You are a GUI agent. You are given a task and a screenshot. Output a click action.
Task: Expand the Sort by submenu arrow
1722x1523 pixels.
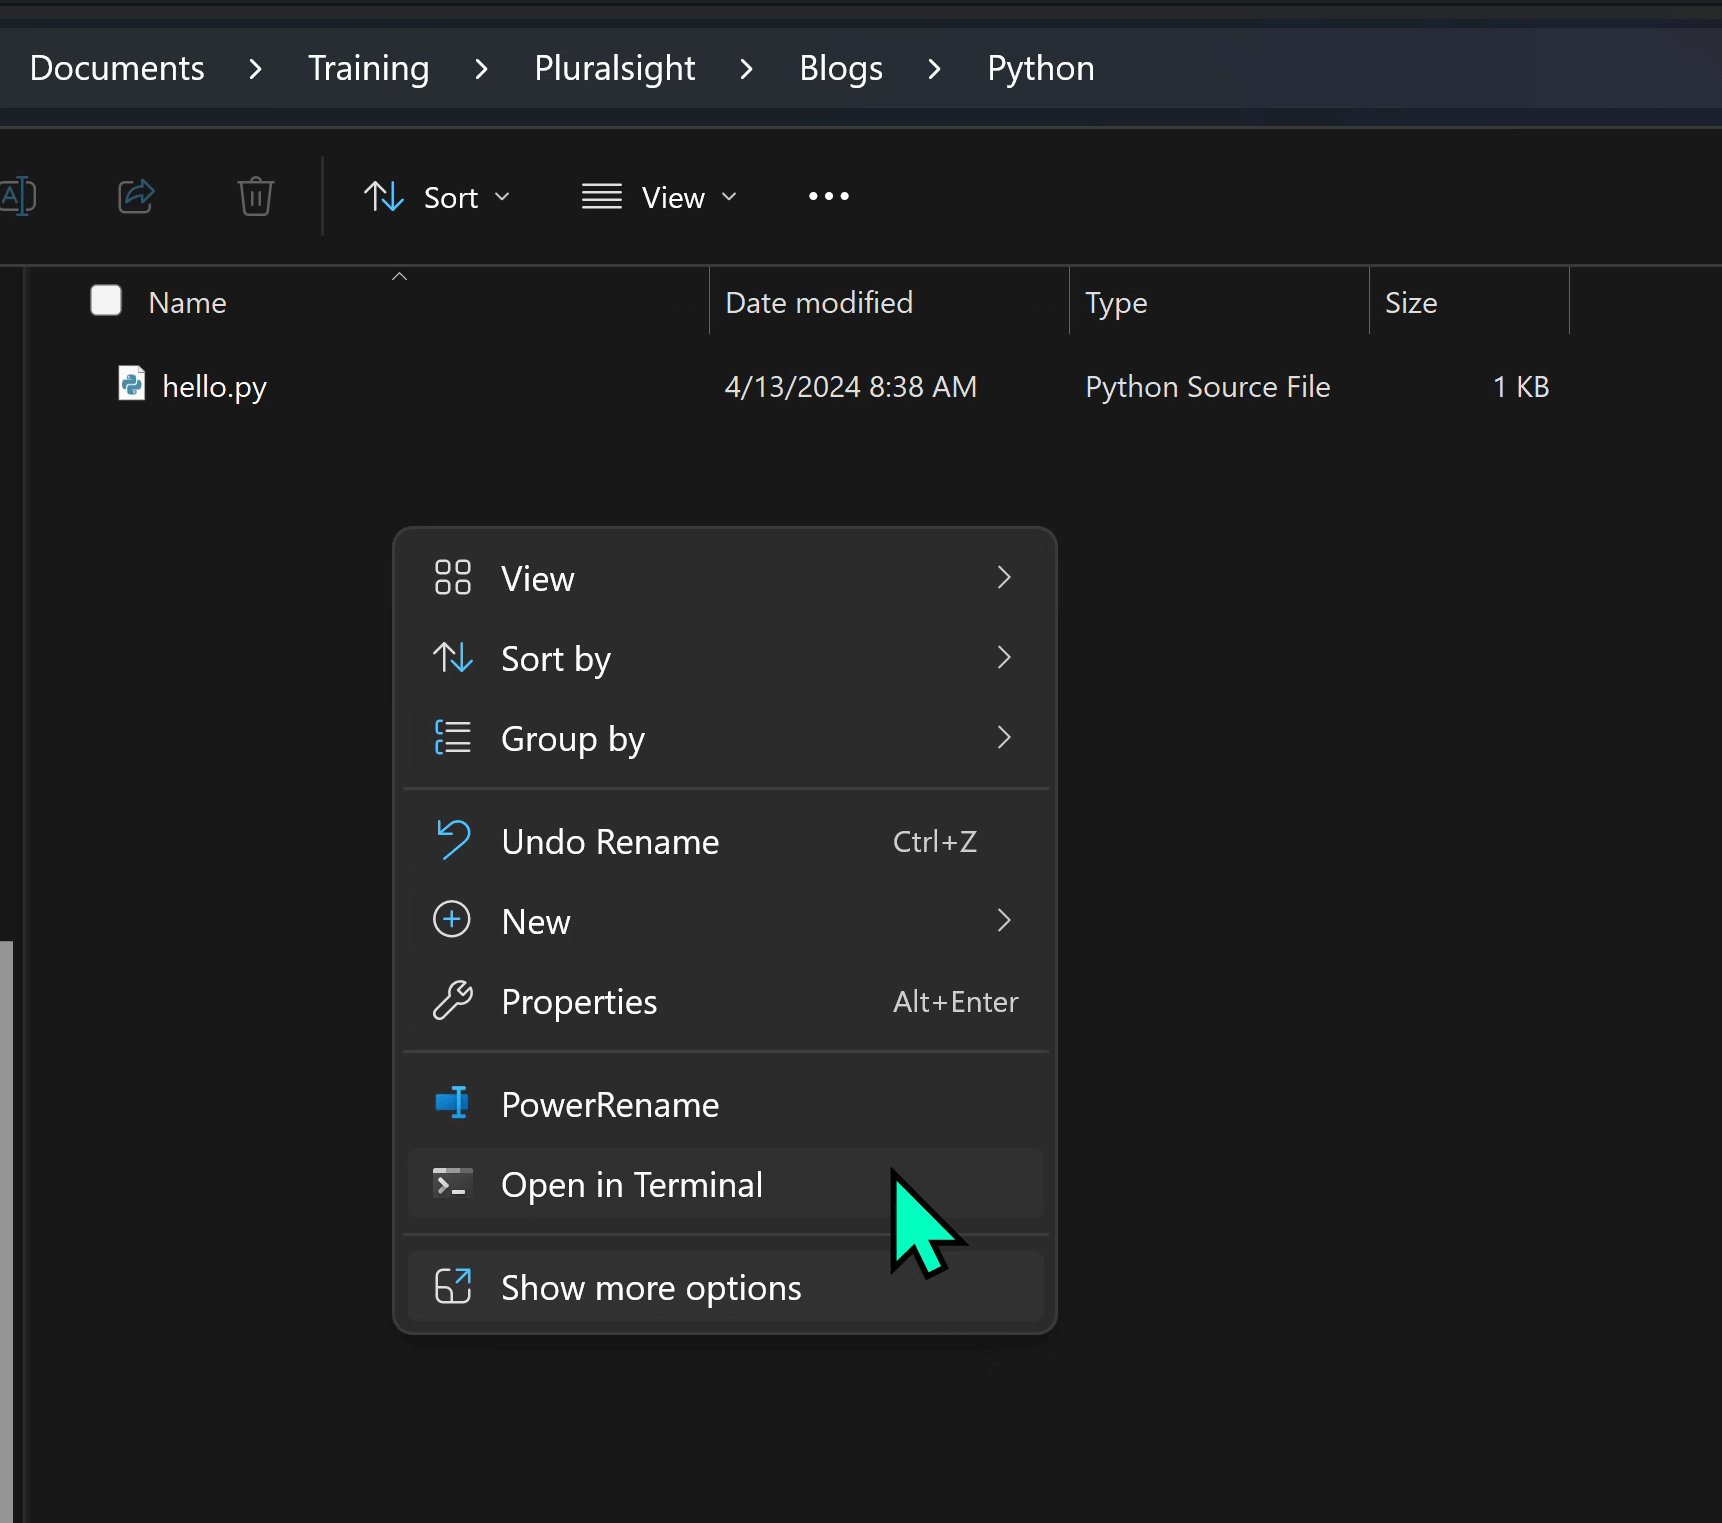coord(1004,657)
